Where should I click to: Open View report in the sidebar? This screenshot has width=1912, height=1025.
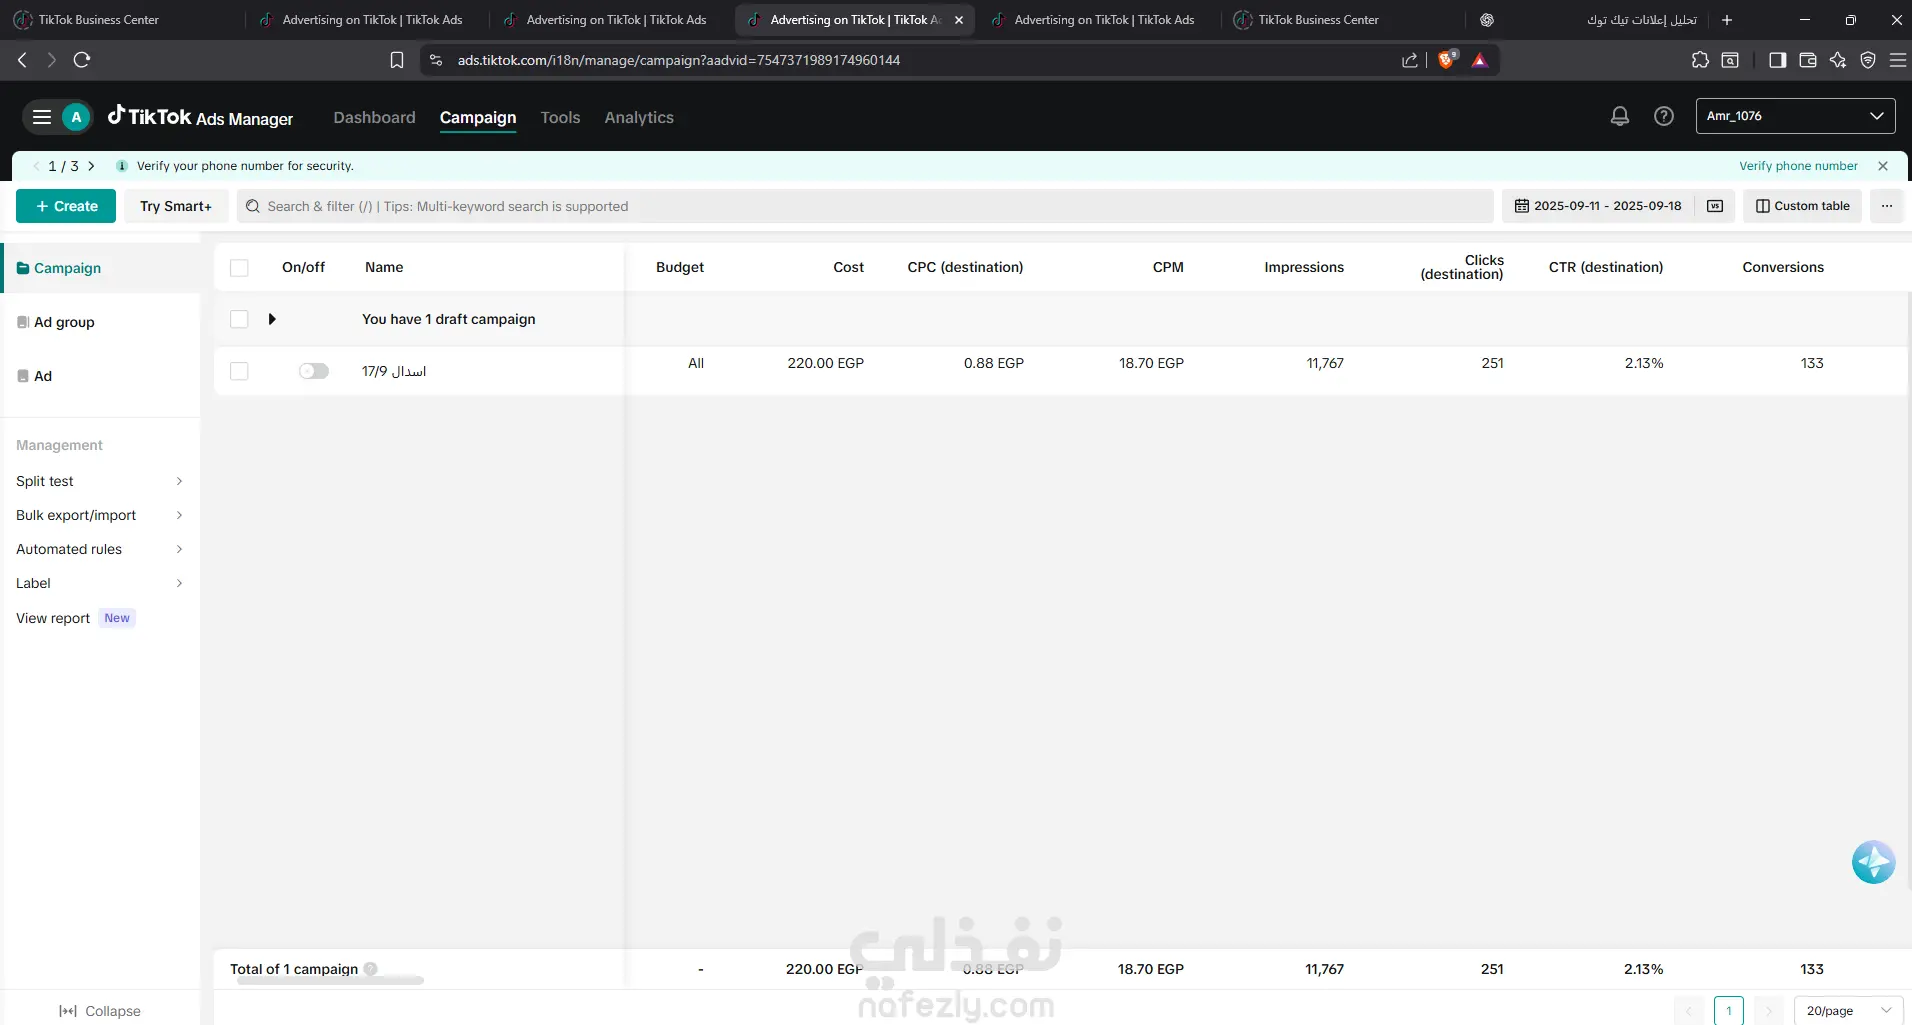[x=53, y=618]
